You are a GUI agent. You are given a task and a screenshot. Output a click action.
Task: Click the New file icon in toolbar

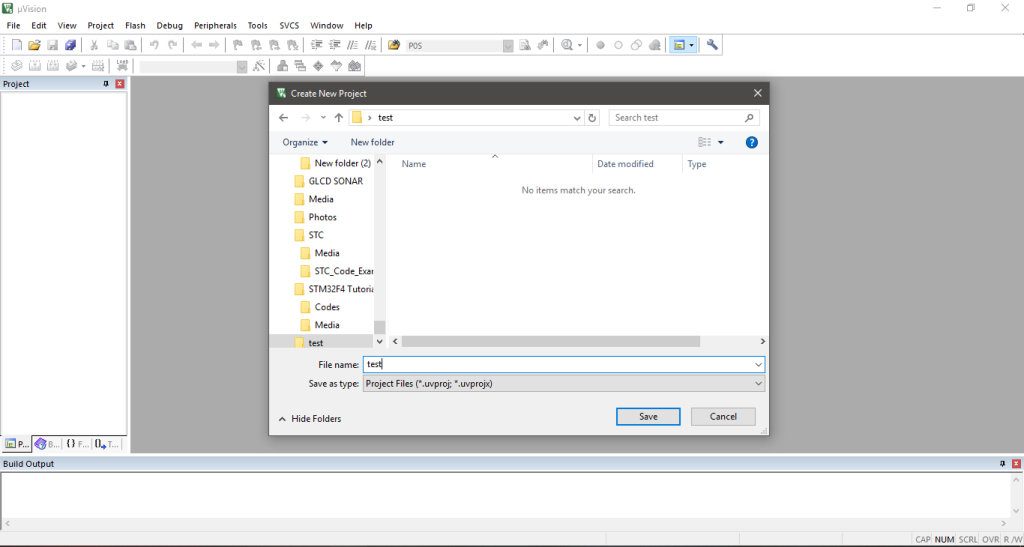coord(17,45)
